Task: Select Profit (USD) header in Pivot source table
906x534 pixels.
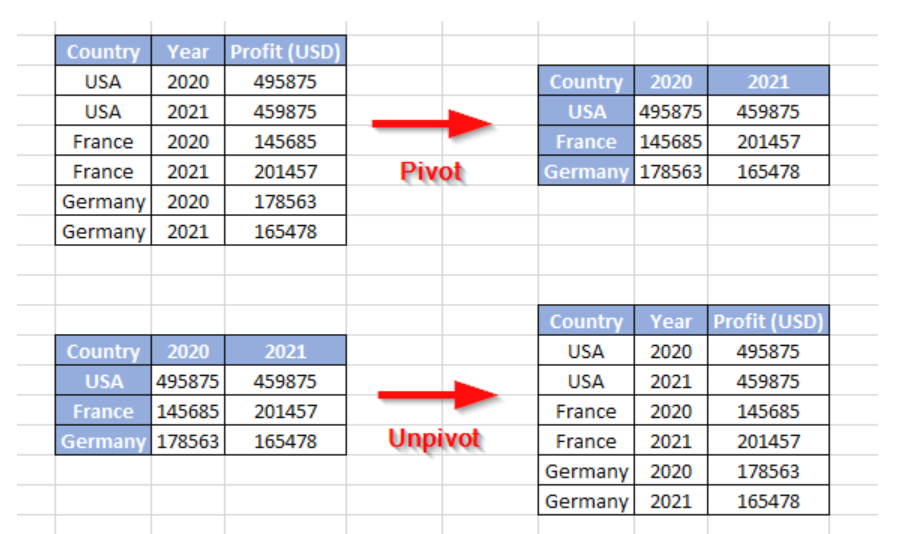Action: [x=285, y=51]
